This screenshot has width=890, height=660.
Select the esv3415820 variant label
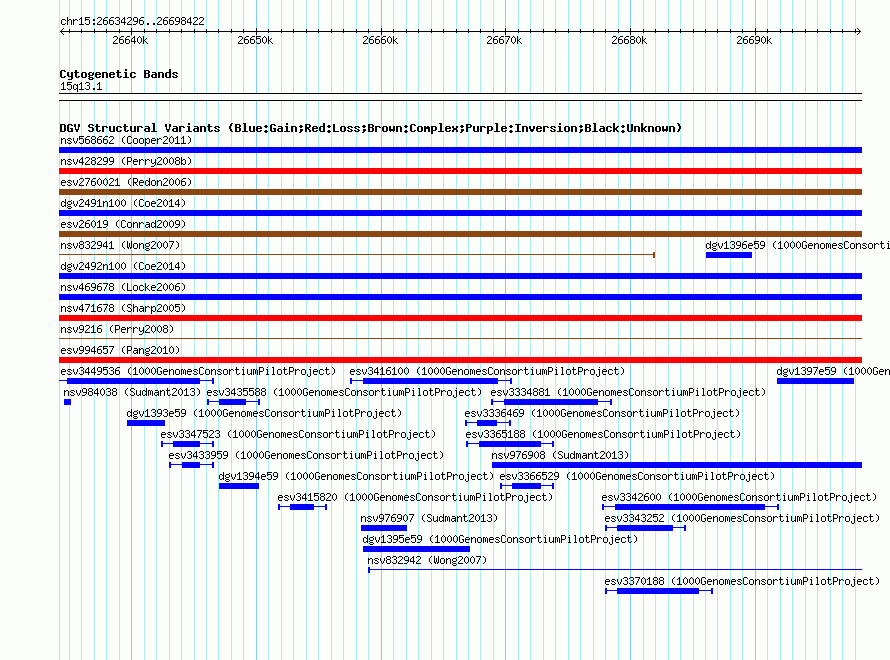click(415, 497)
